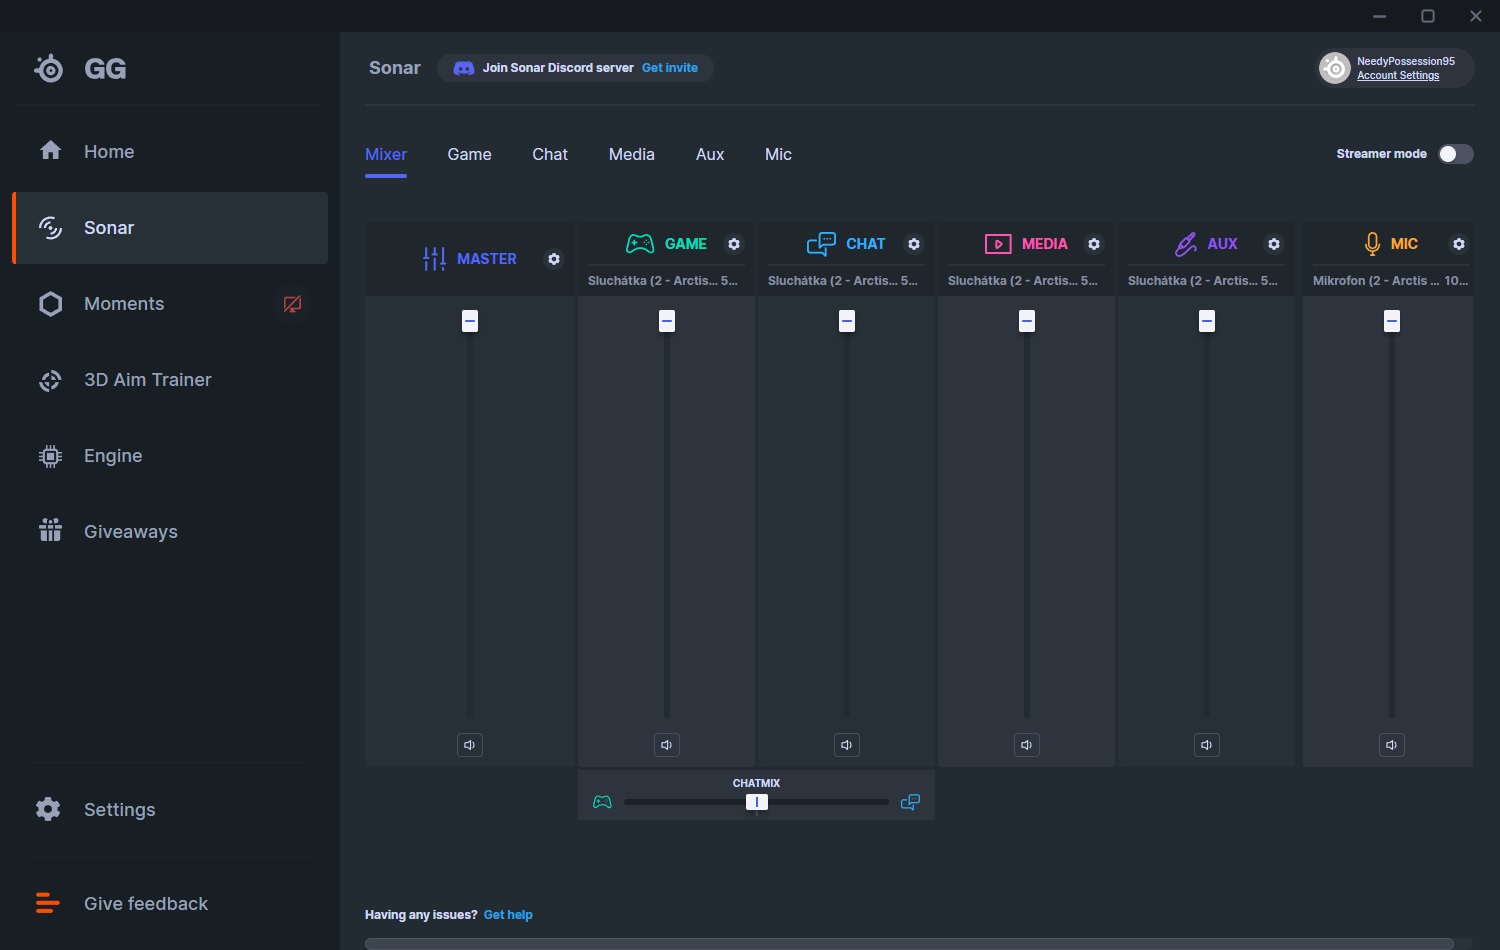Click the Mic volume slider handle
The height and width of the screenshot is (950, 1500).
(1392, 321)
